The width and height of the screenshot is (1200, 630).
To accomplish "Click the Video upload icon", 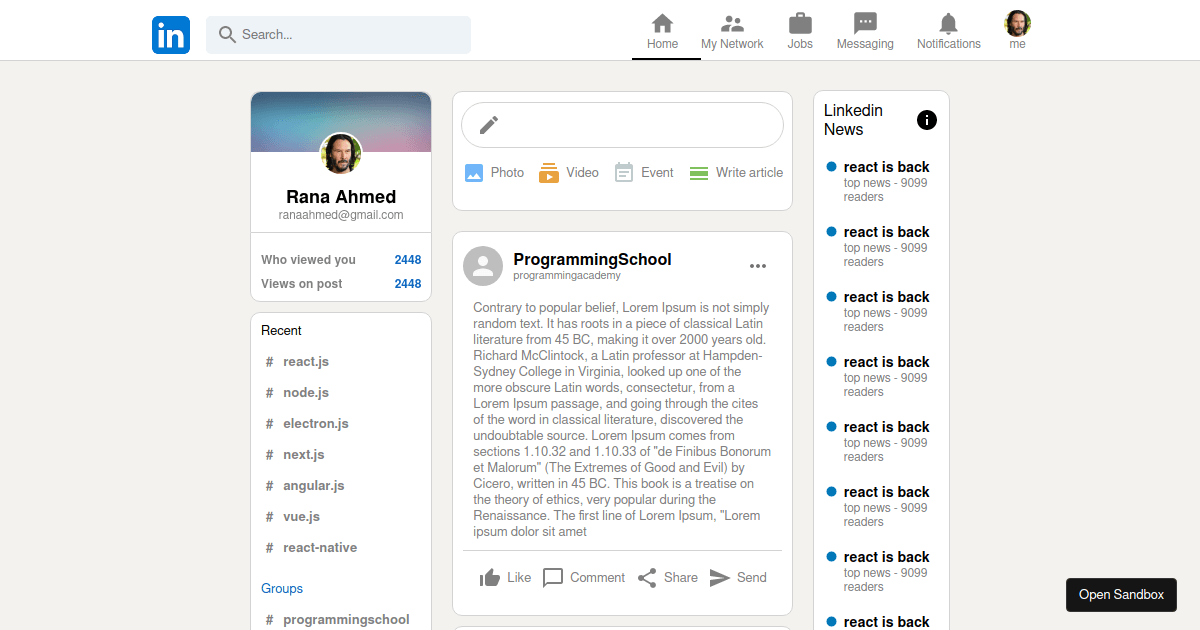I will (x=550, y=172).
